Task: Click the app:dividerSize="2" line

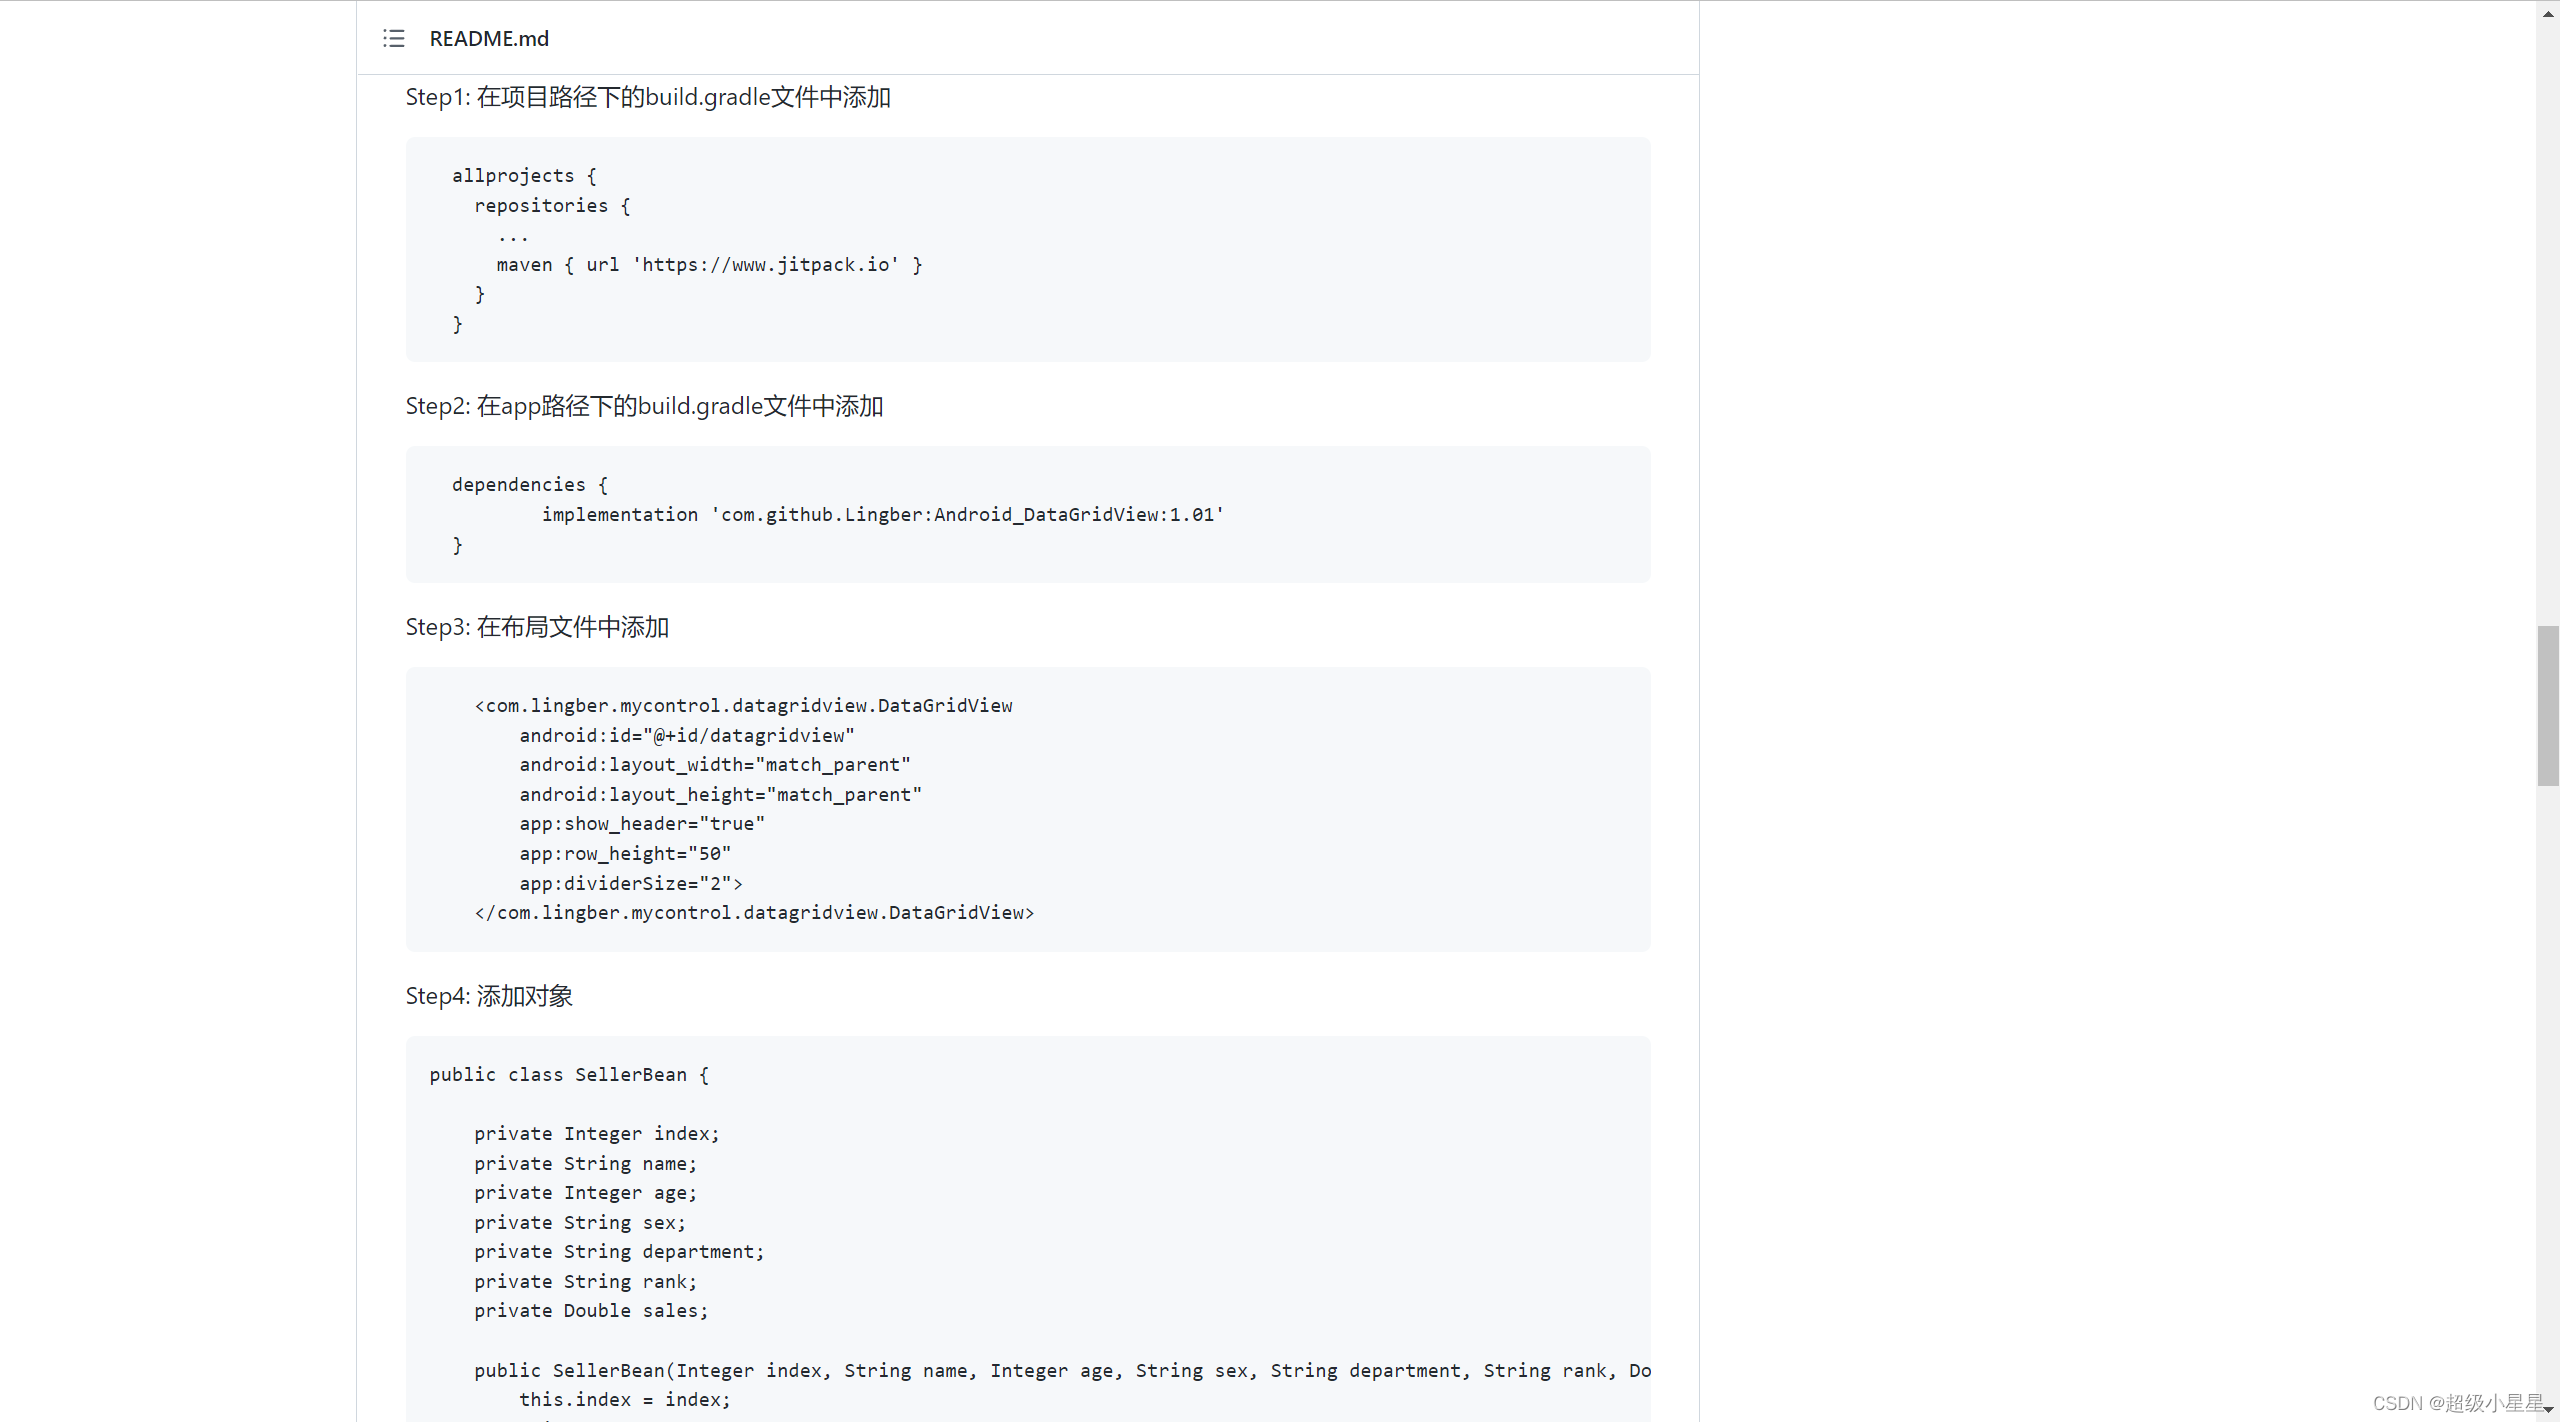Action: coord(631,884)
